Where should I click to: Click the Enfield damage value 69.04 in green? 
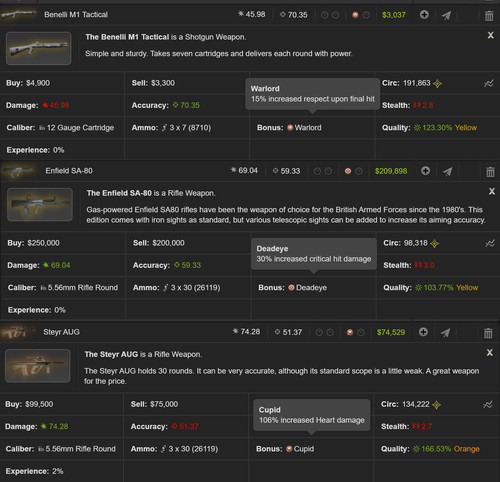tap(60, 265)
